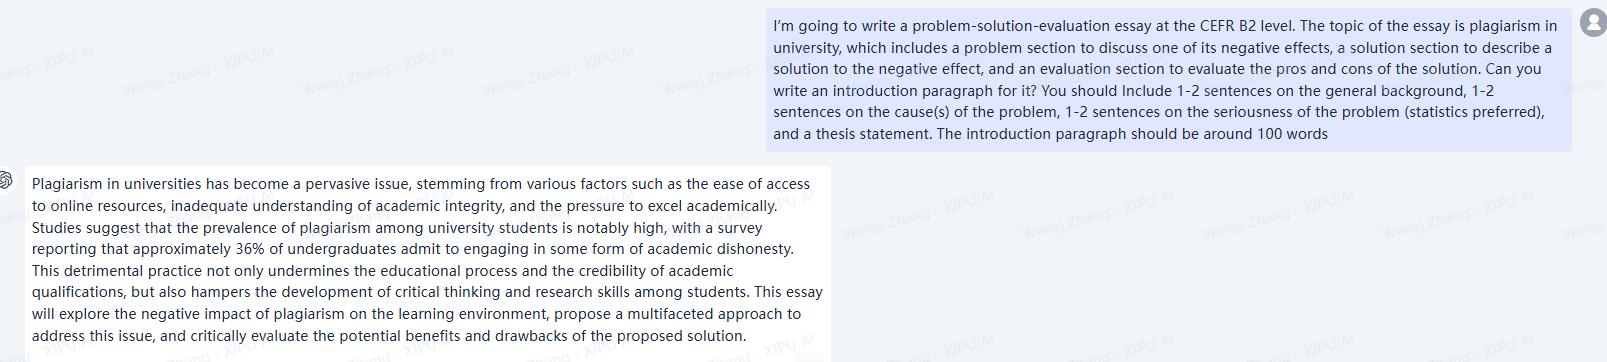
Task: Click 'academic dishonesty.' in the response
Action: pos(722,249)
